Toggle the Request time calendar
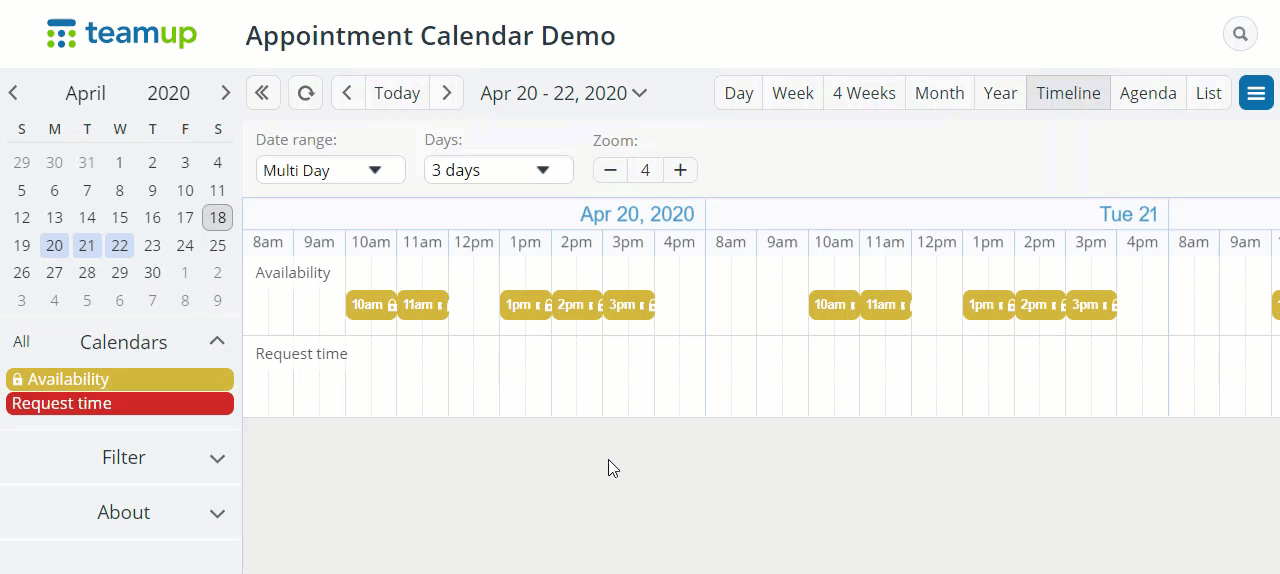Screen dimensions: 1280x574 [x=120, y=403]
